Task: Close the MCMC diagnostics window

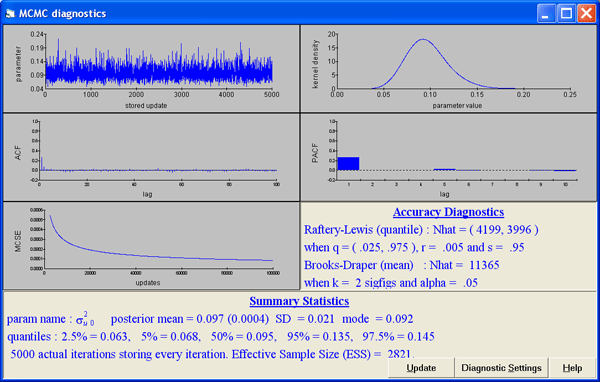Action: tap(587, 14)
